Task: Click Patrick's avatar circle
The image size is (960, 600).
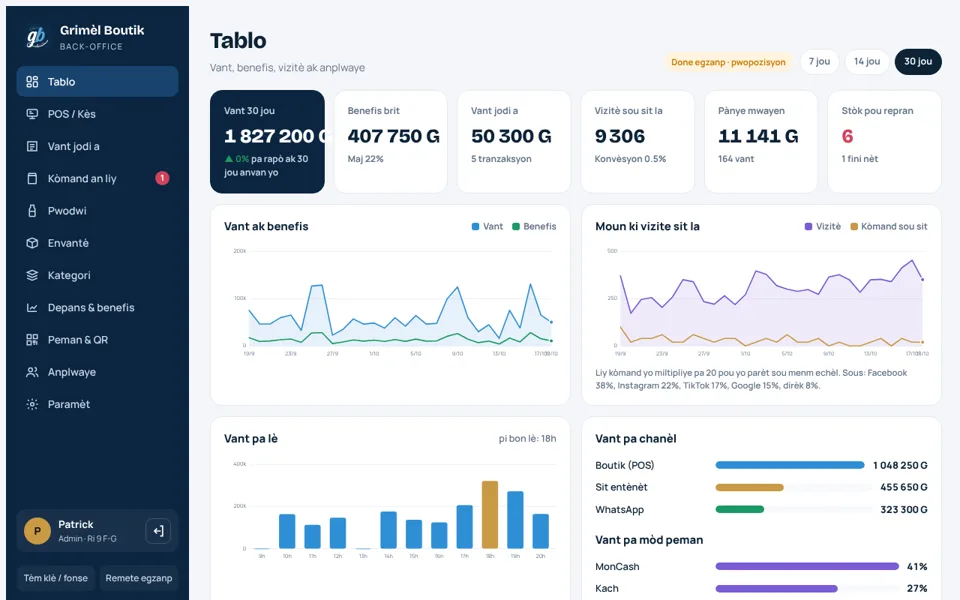Action: pos(37,531)
